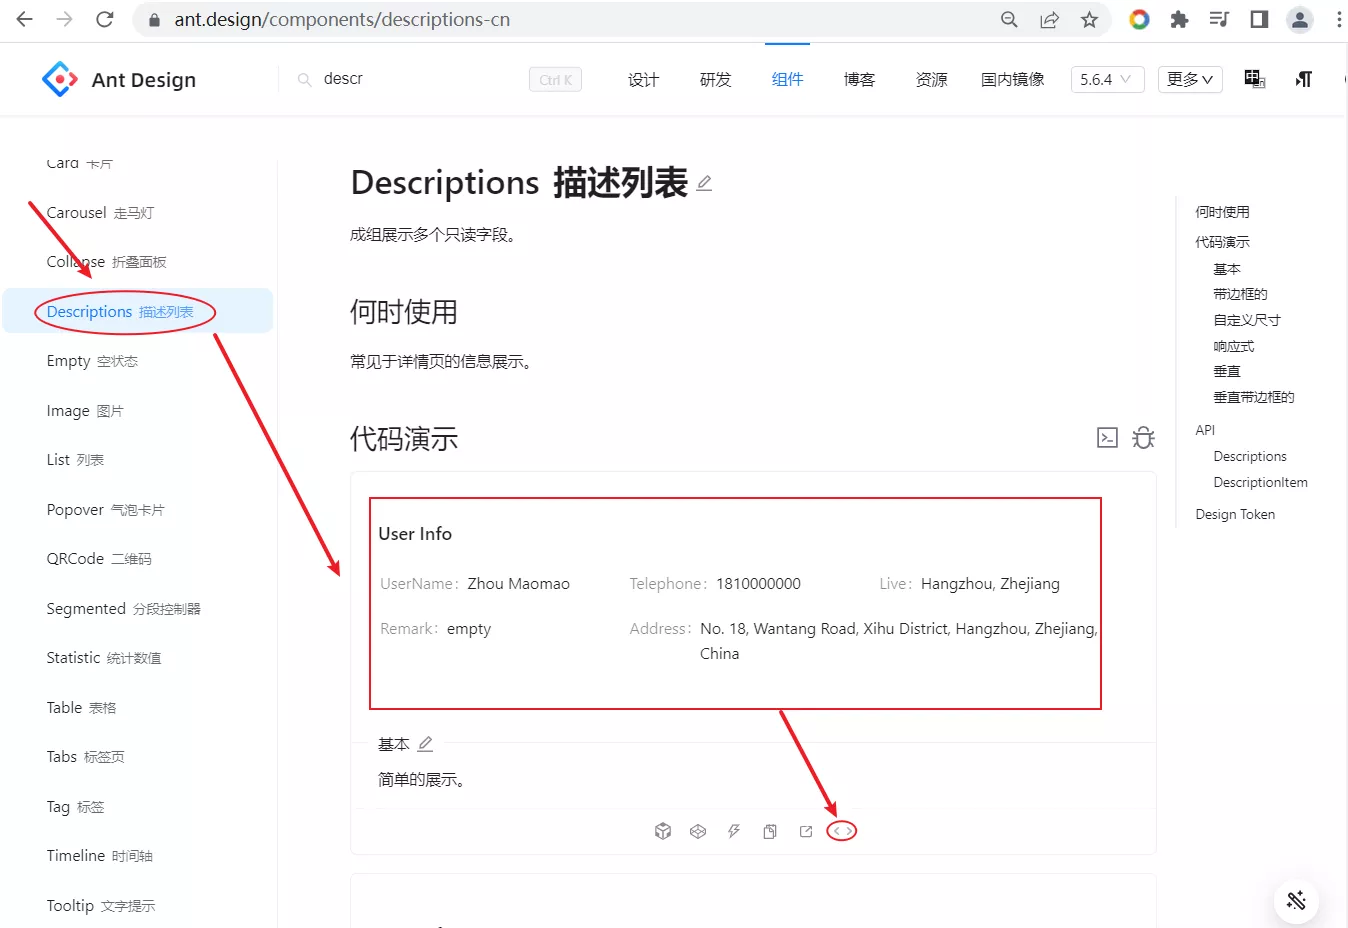Viewport: 1348px width, 928px height.
Task: Reload the page with the refresh icon
Action: click(105, 19)
